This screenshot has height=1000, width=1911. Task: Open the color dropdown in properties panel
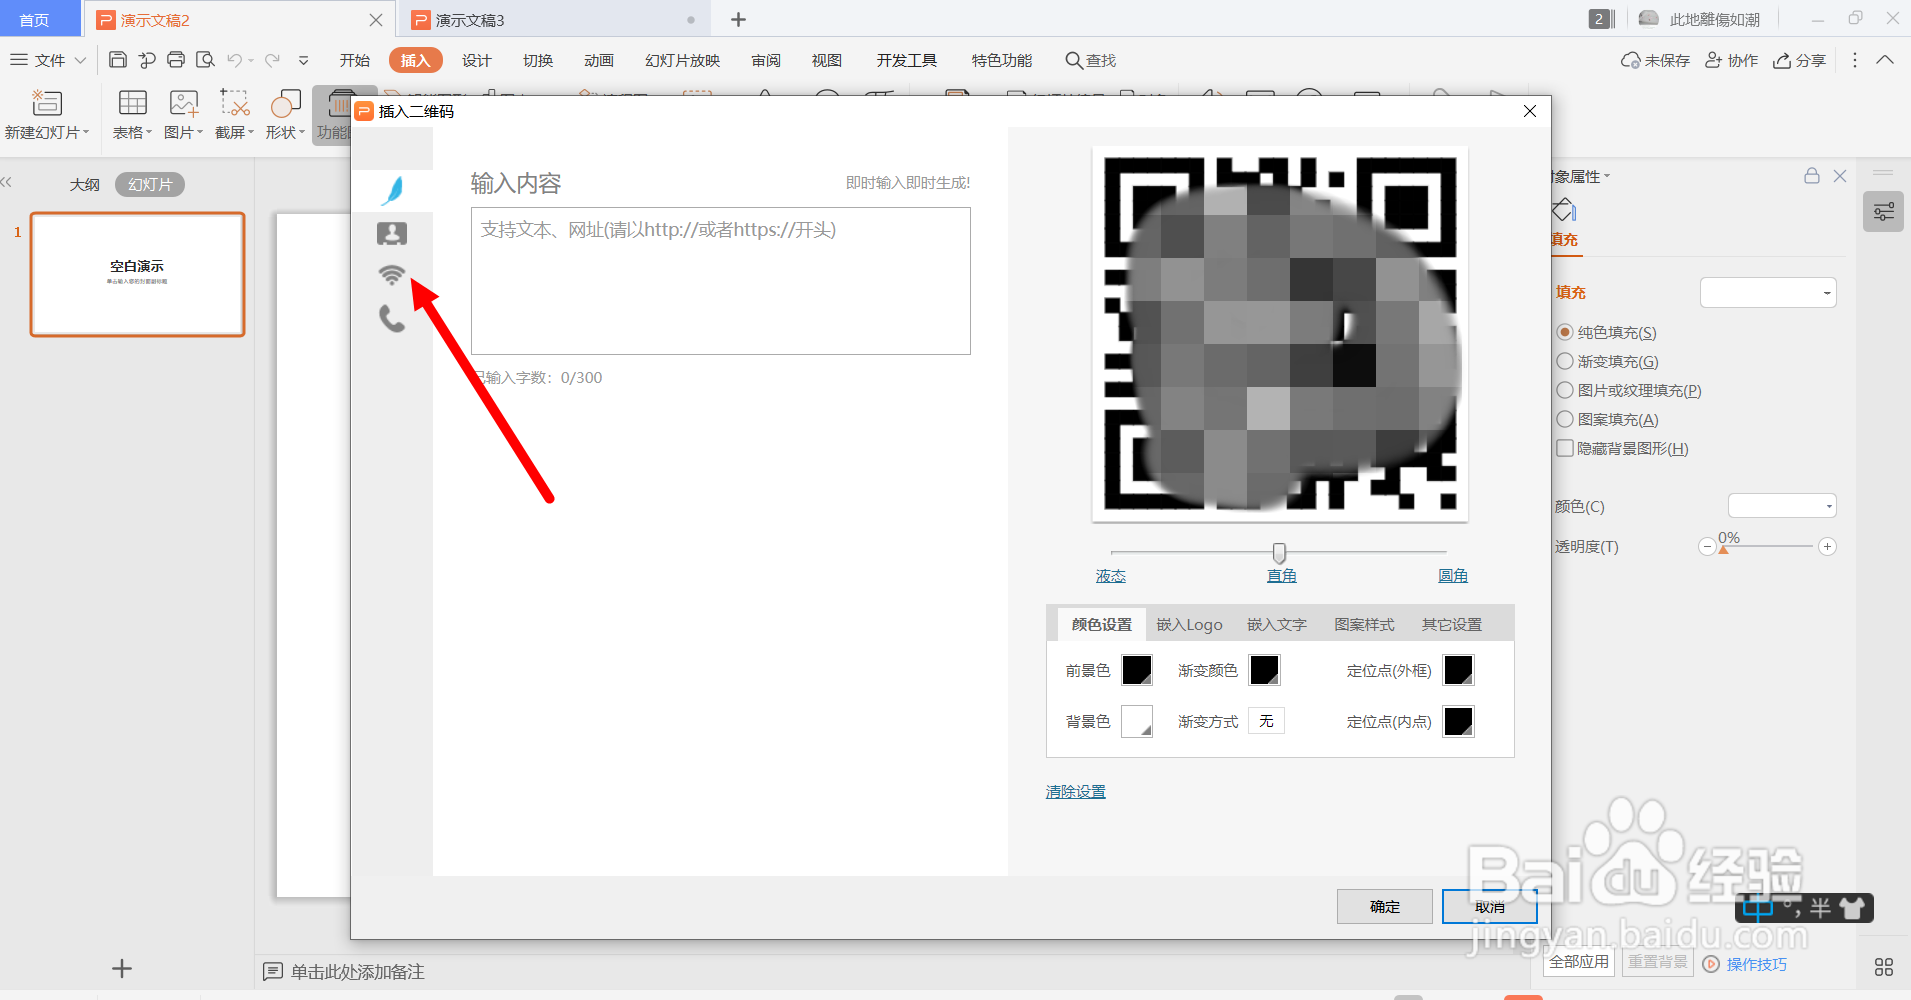coord(1782,506)
